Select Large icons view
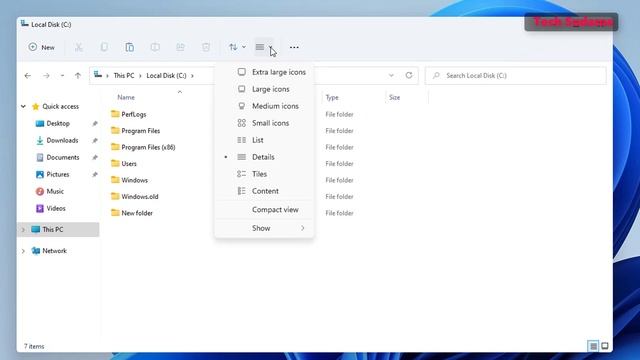Screen dimensions: 640x360 264,89
